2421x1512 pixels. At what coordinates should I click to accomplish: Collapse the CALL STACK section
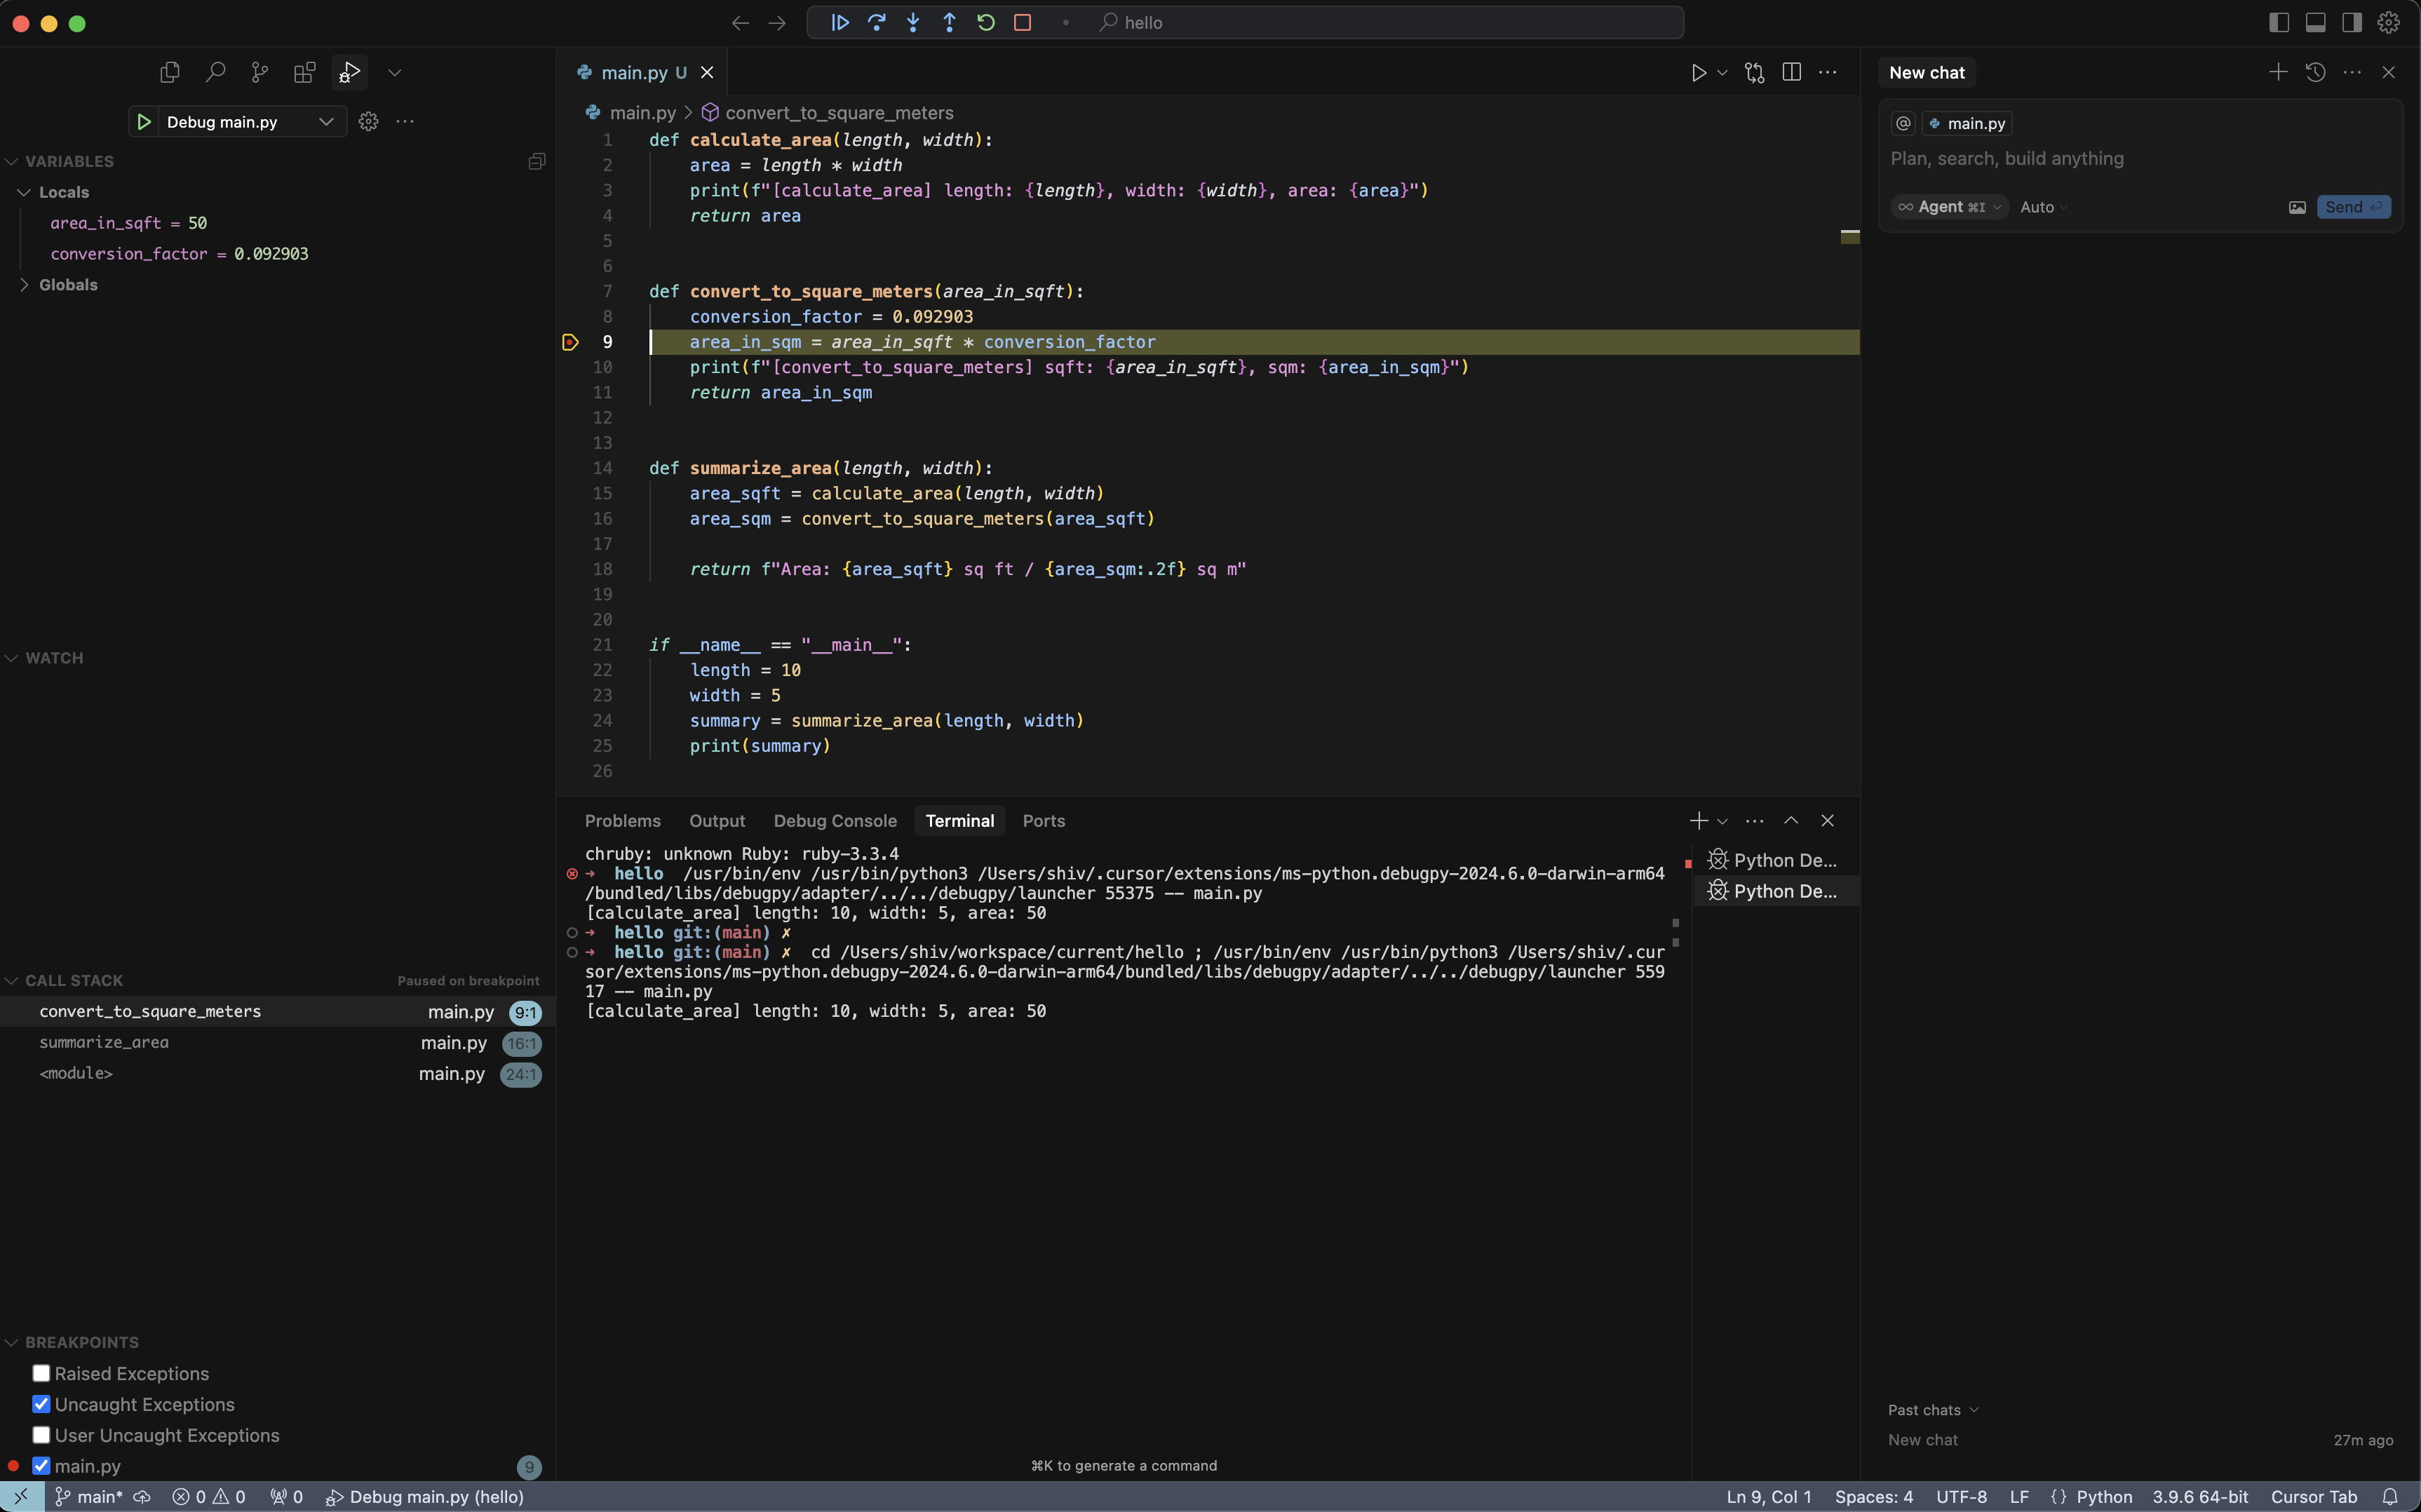pos(65,981)
